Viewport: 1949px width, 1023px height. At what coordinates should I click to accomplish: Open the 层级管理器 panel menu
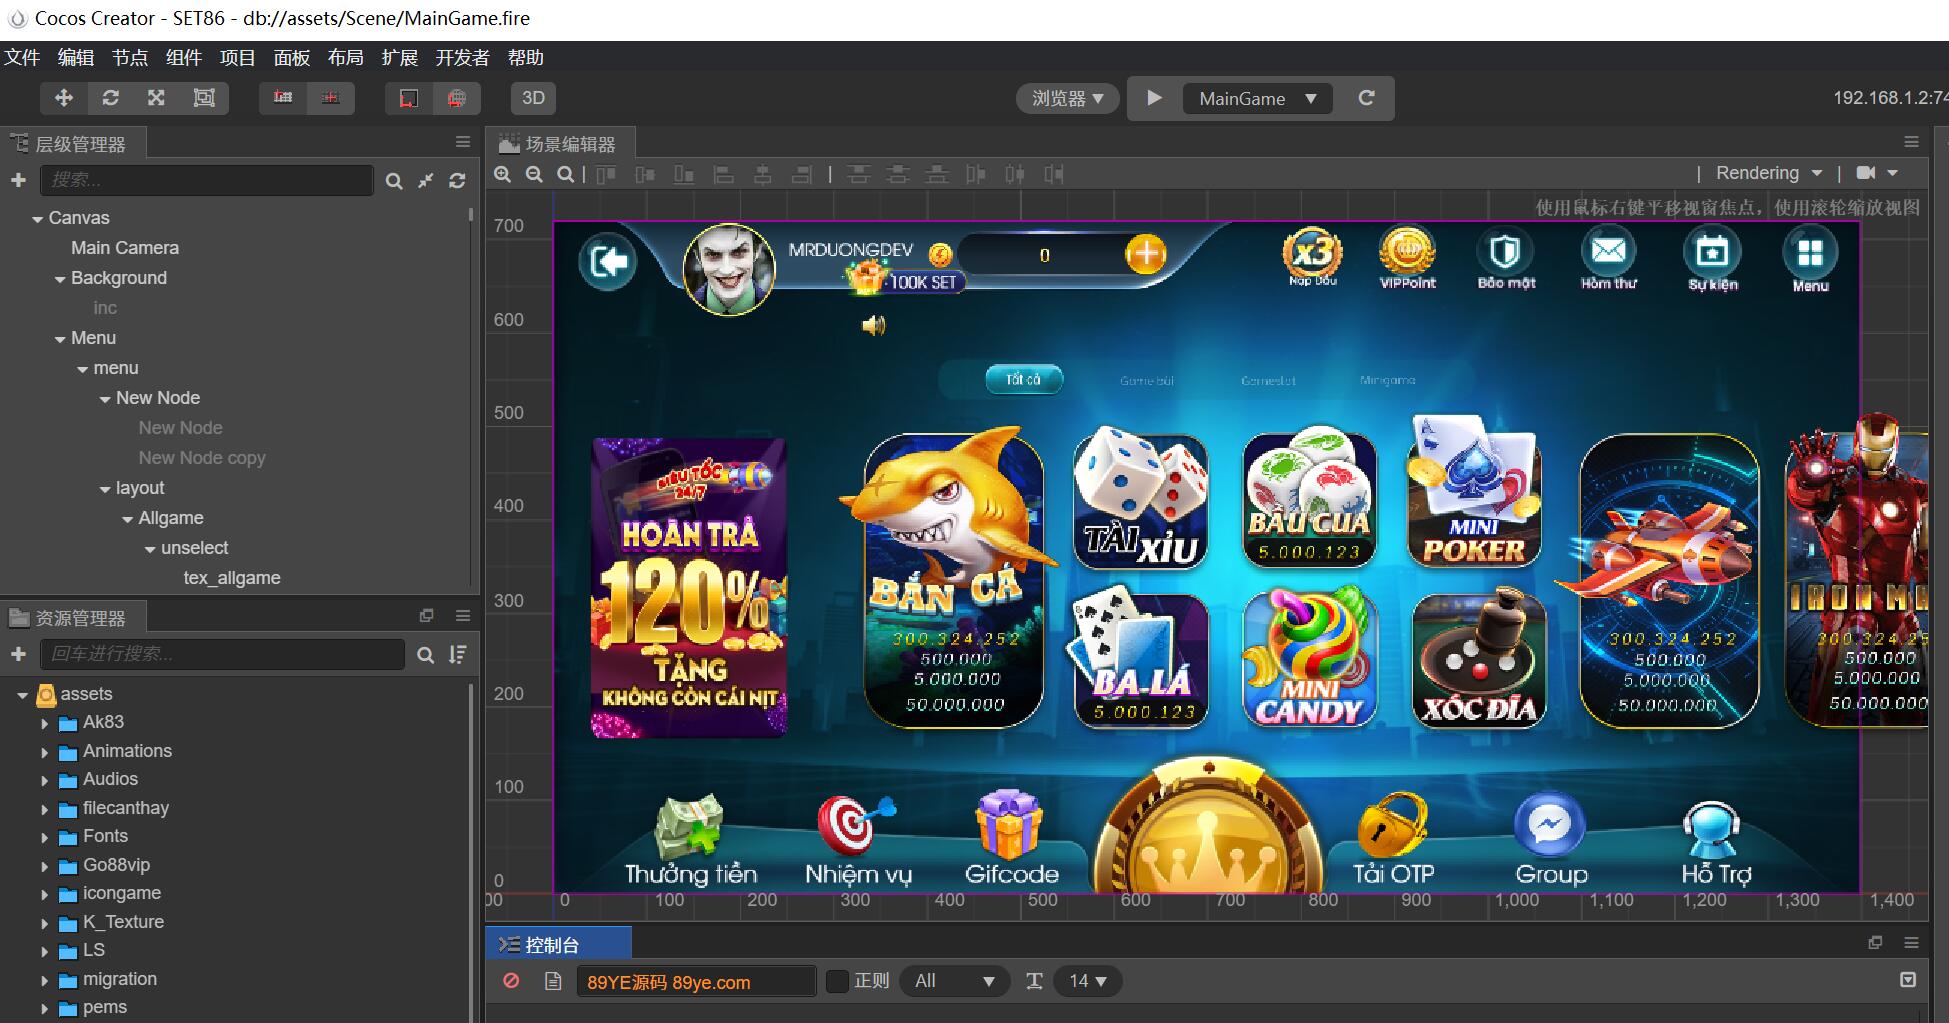(x=462, y=142)
